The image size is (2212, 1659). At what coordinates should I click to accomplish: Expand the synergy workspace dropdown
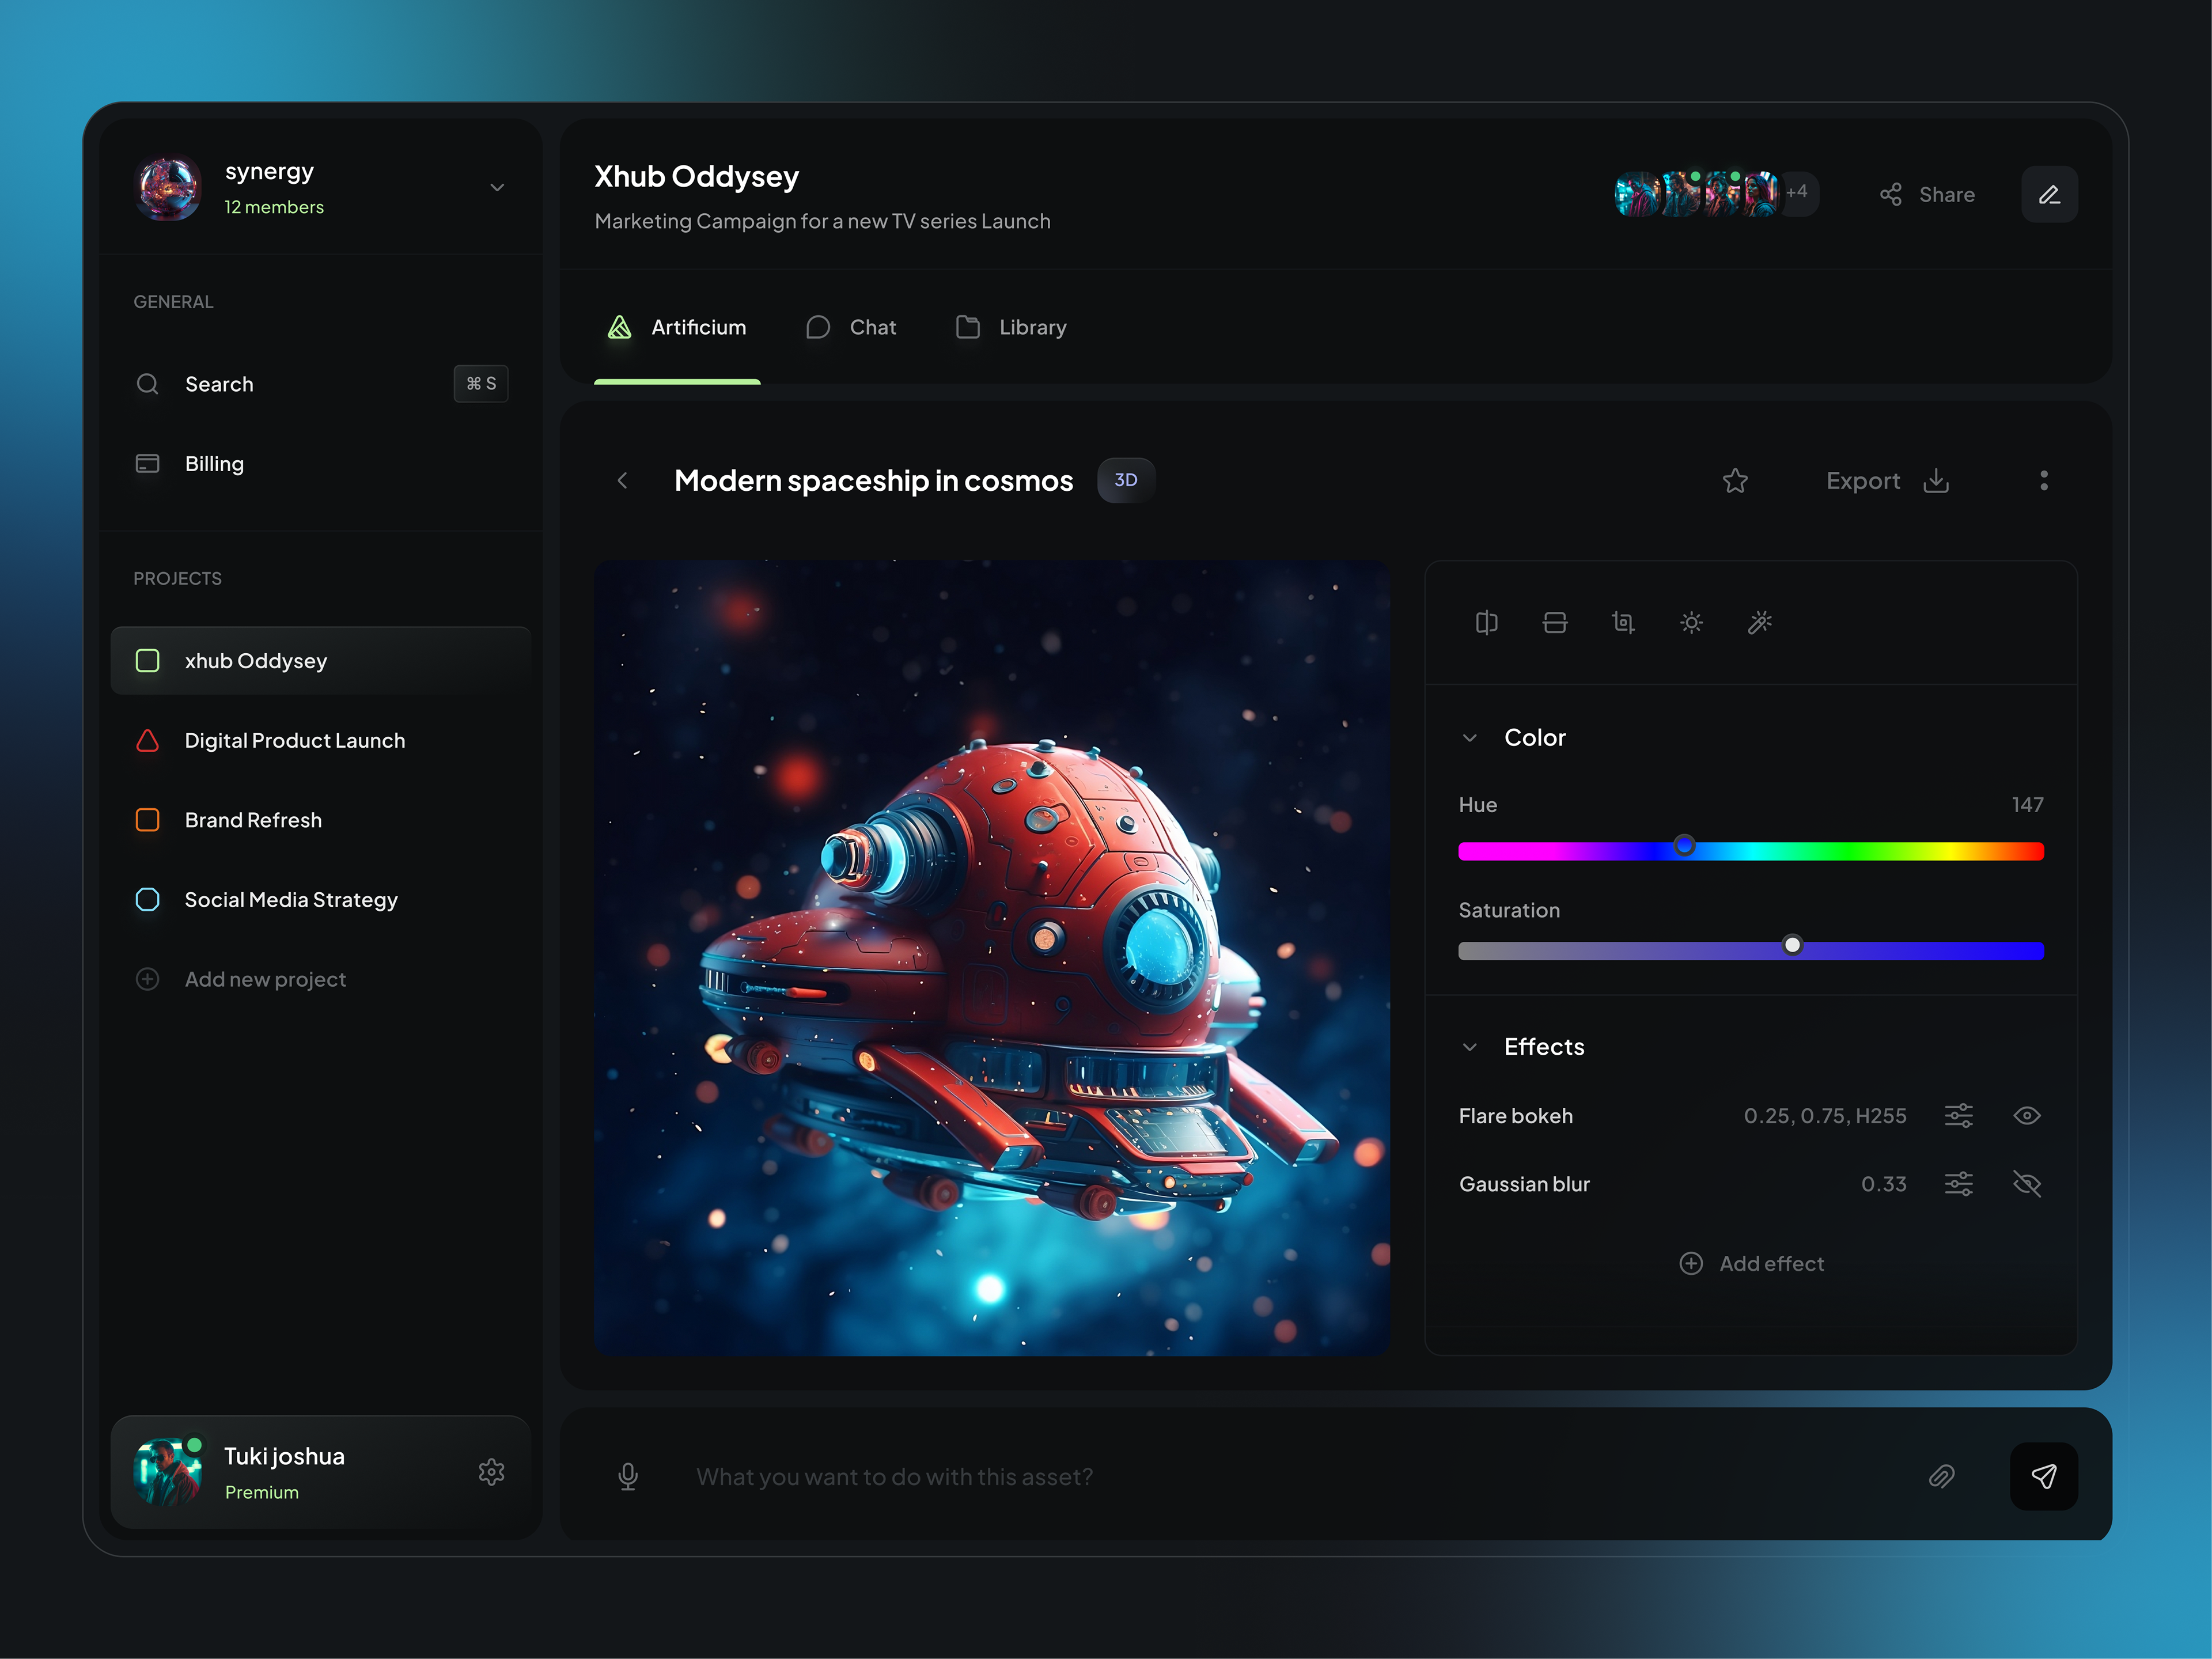(x=497, y=188)
